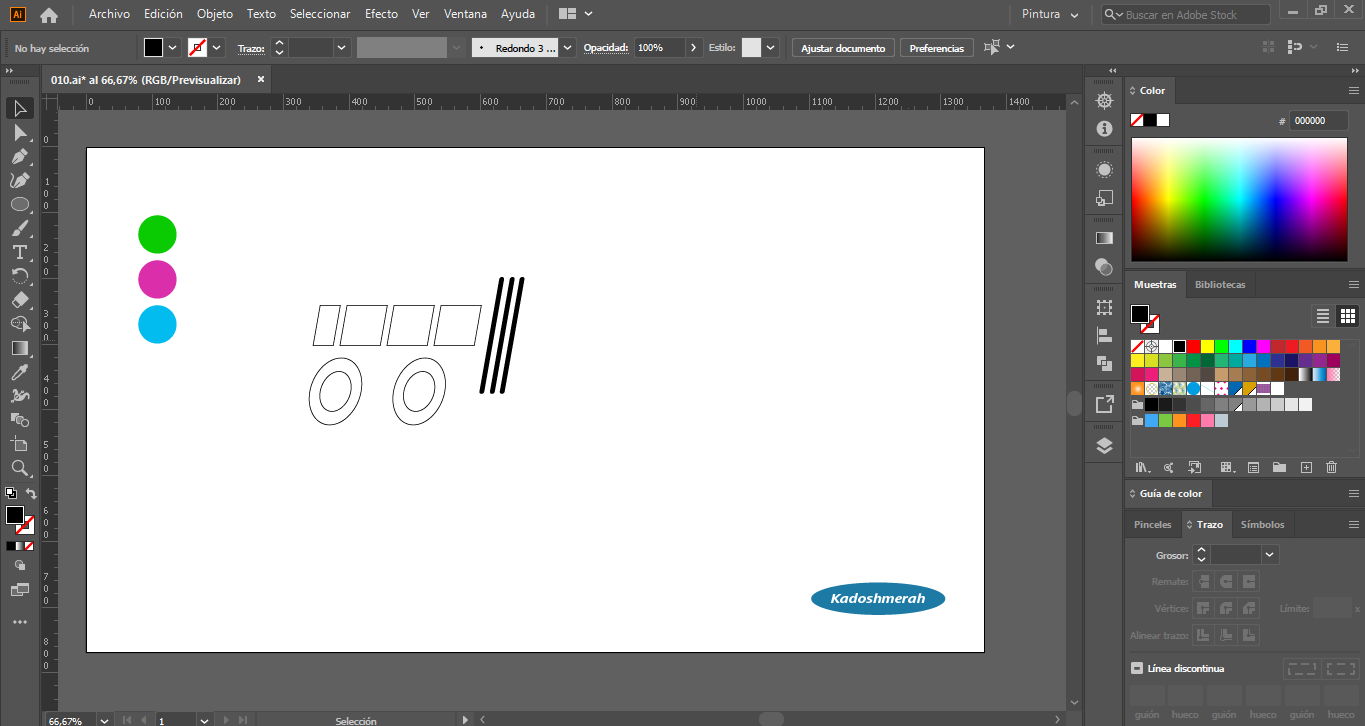Open the Objeto menu
This screenshot has height=726, width=1365.
click(x=215, y=14)
